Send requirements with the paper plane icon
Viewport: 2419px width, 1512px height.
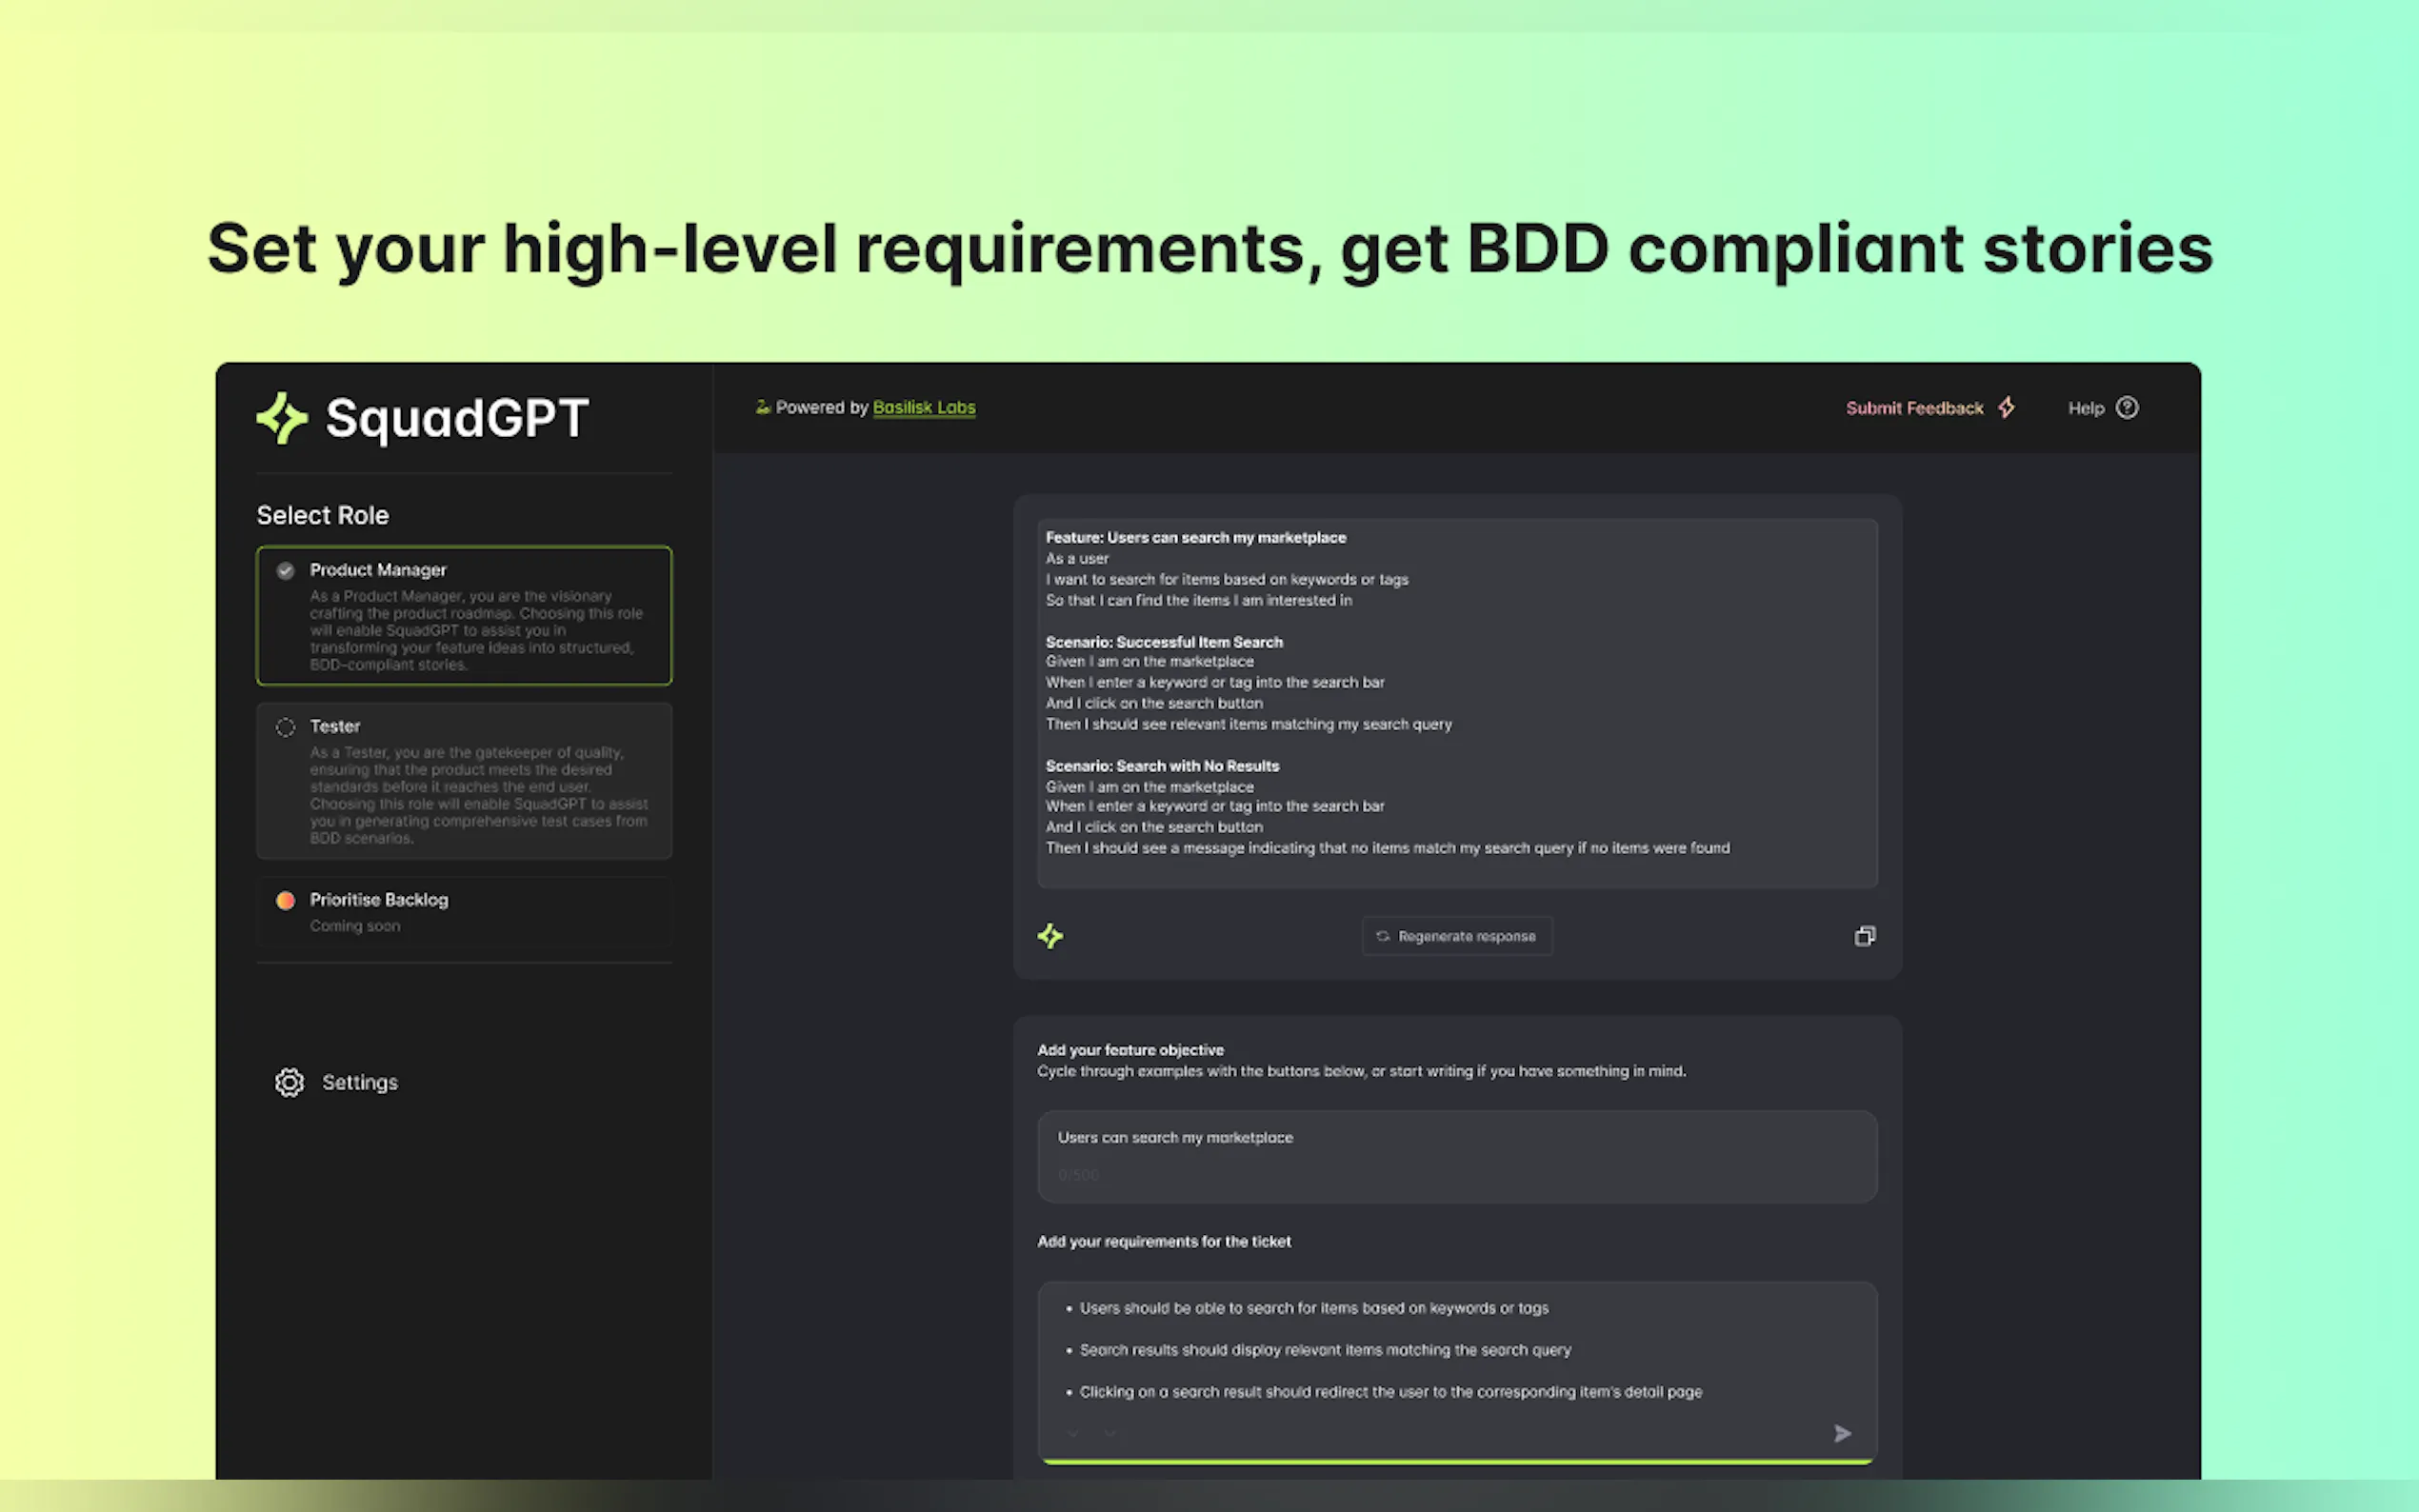(1842, 1433)
